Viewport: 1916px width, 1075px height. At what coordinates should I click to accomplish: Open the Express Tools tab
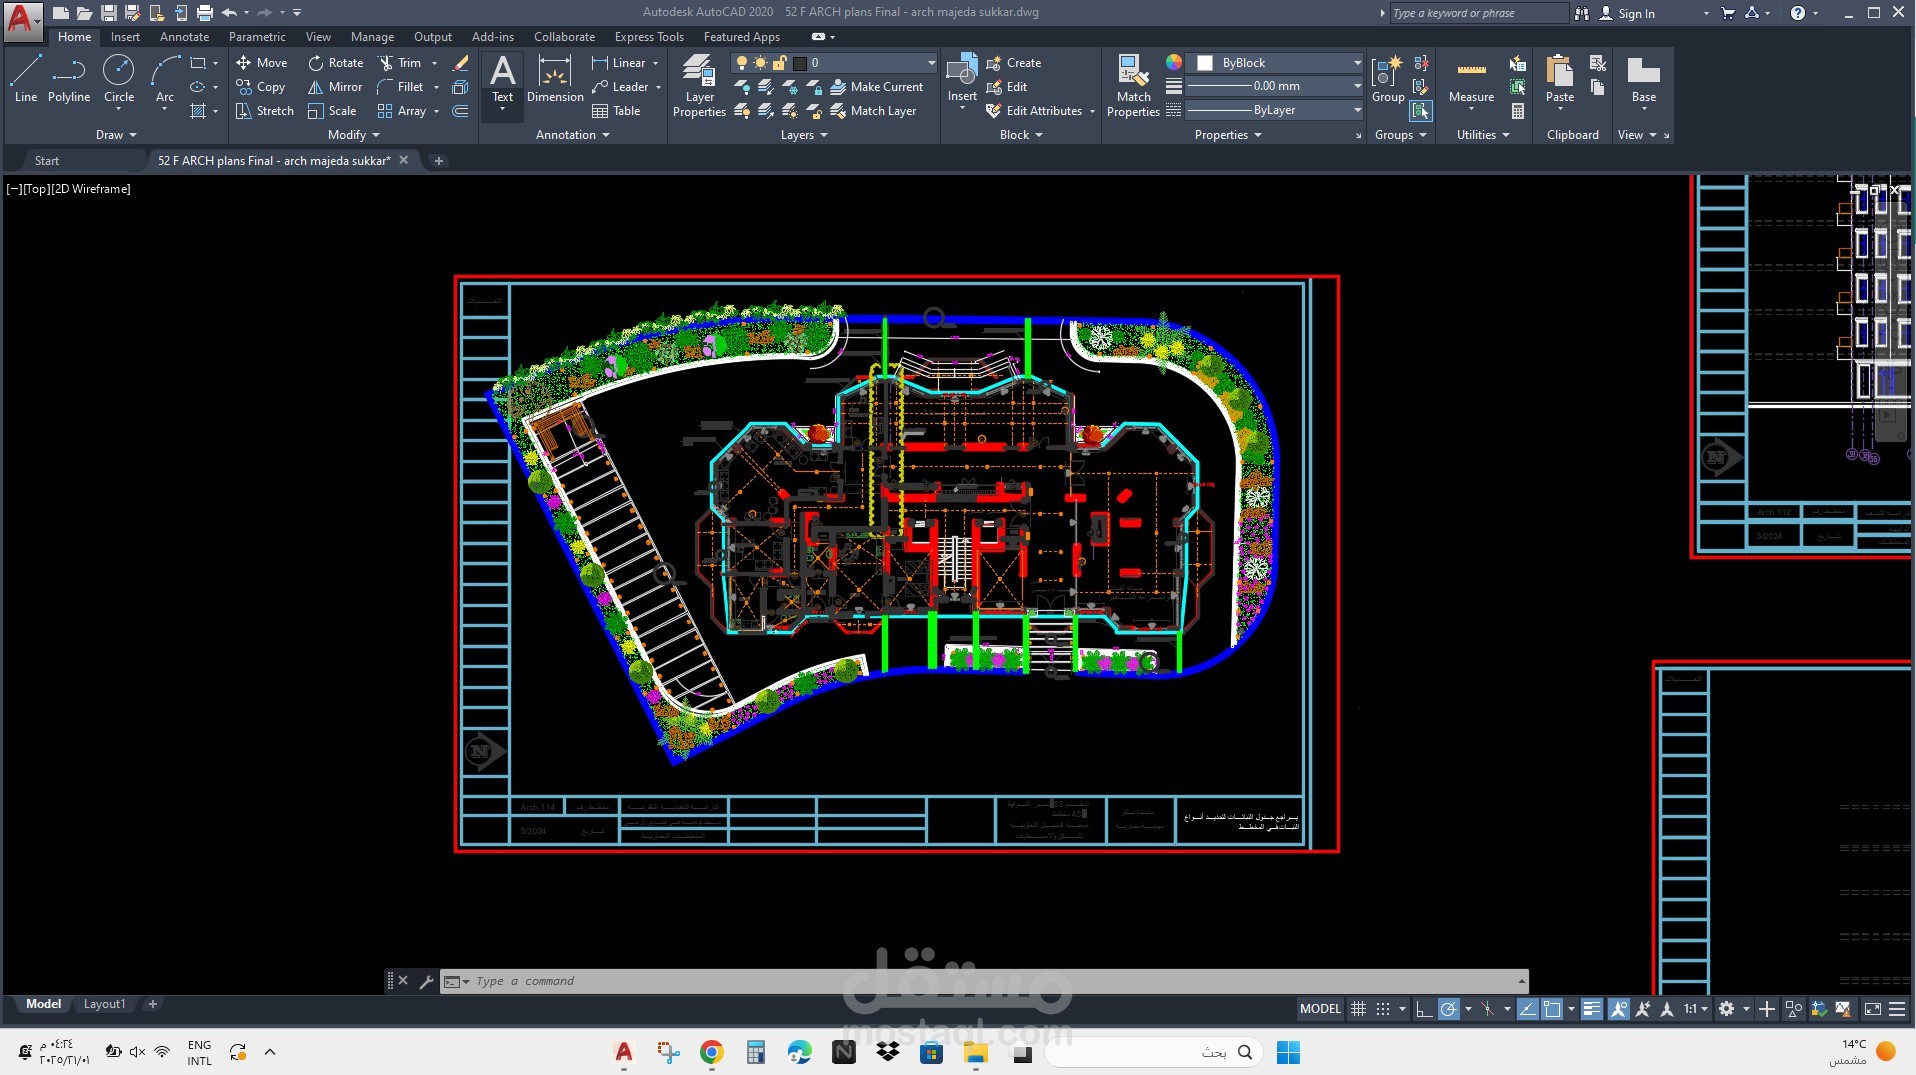(649, 37)
